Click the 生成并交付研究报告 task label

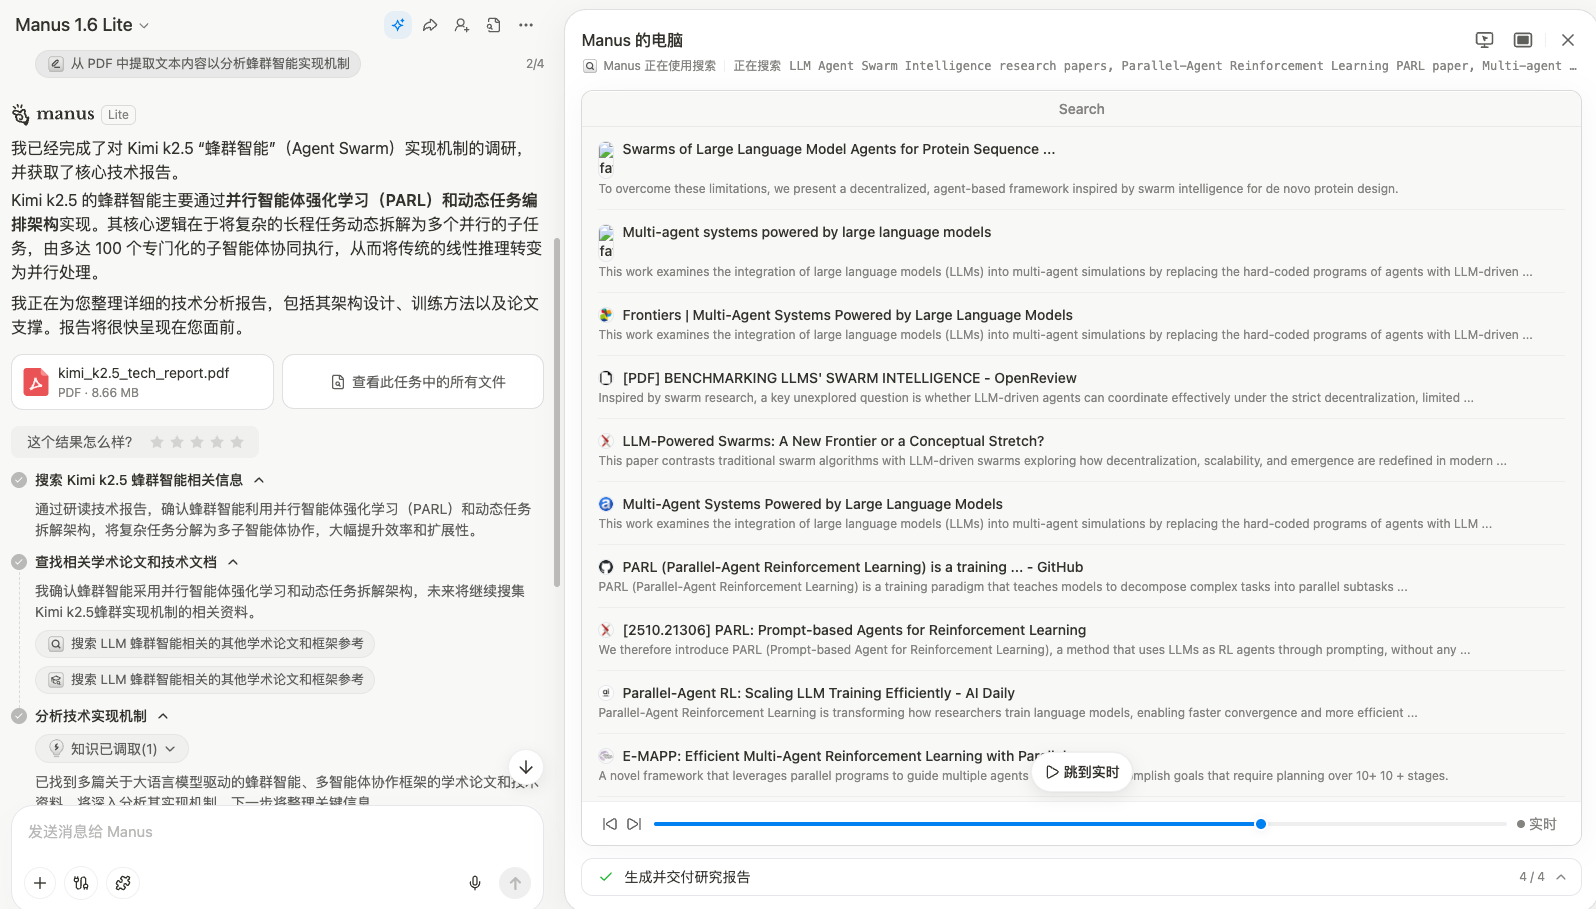tap(687, 877)
